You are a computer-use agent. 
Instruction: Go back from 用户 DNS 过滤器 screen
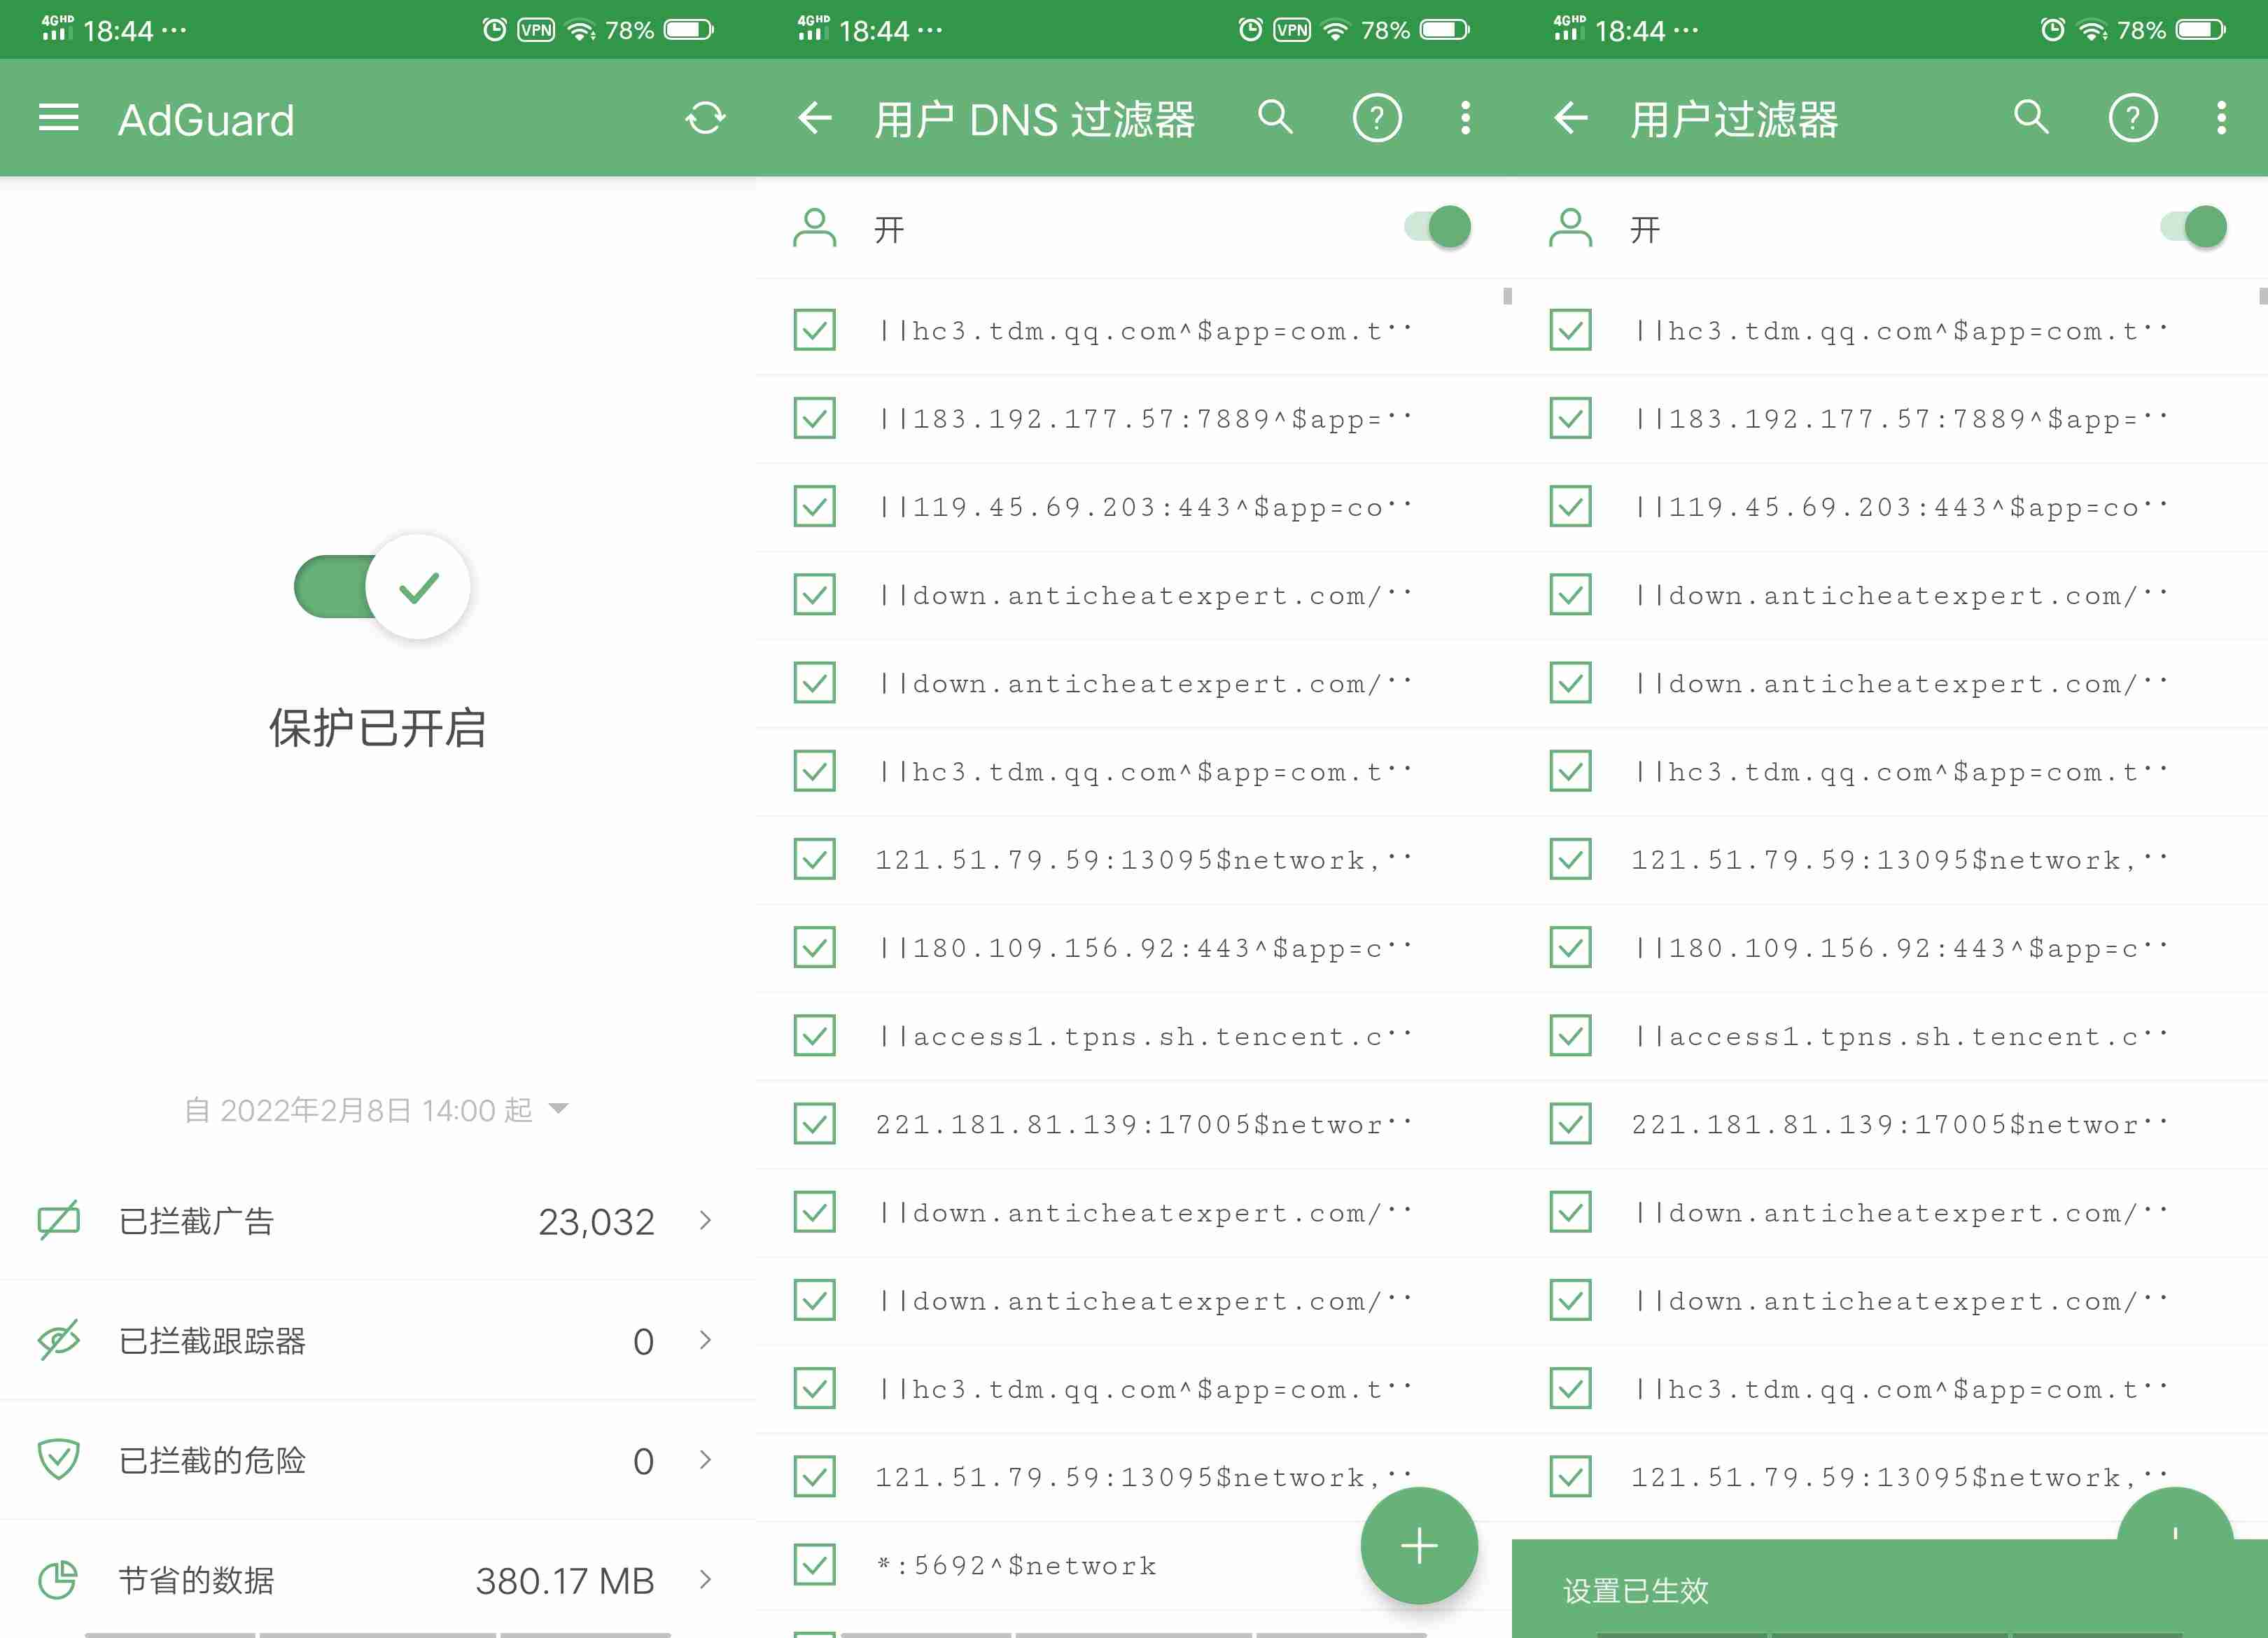(x=814, y=118)
